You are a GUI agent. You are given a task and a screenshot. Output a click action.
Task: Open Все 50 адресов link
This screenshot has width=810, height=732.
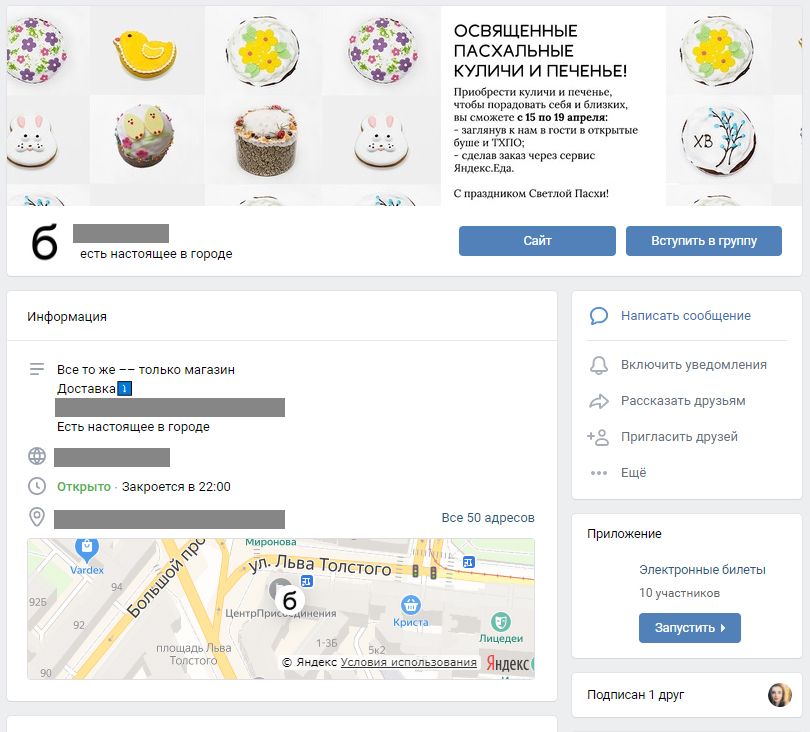coord(488,518)
